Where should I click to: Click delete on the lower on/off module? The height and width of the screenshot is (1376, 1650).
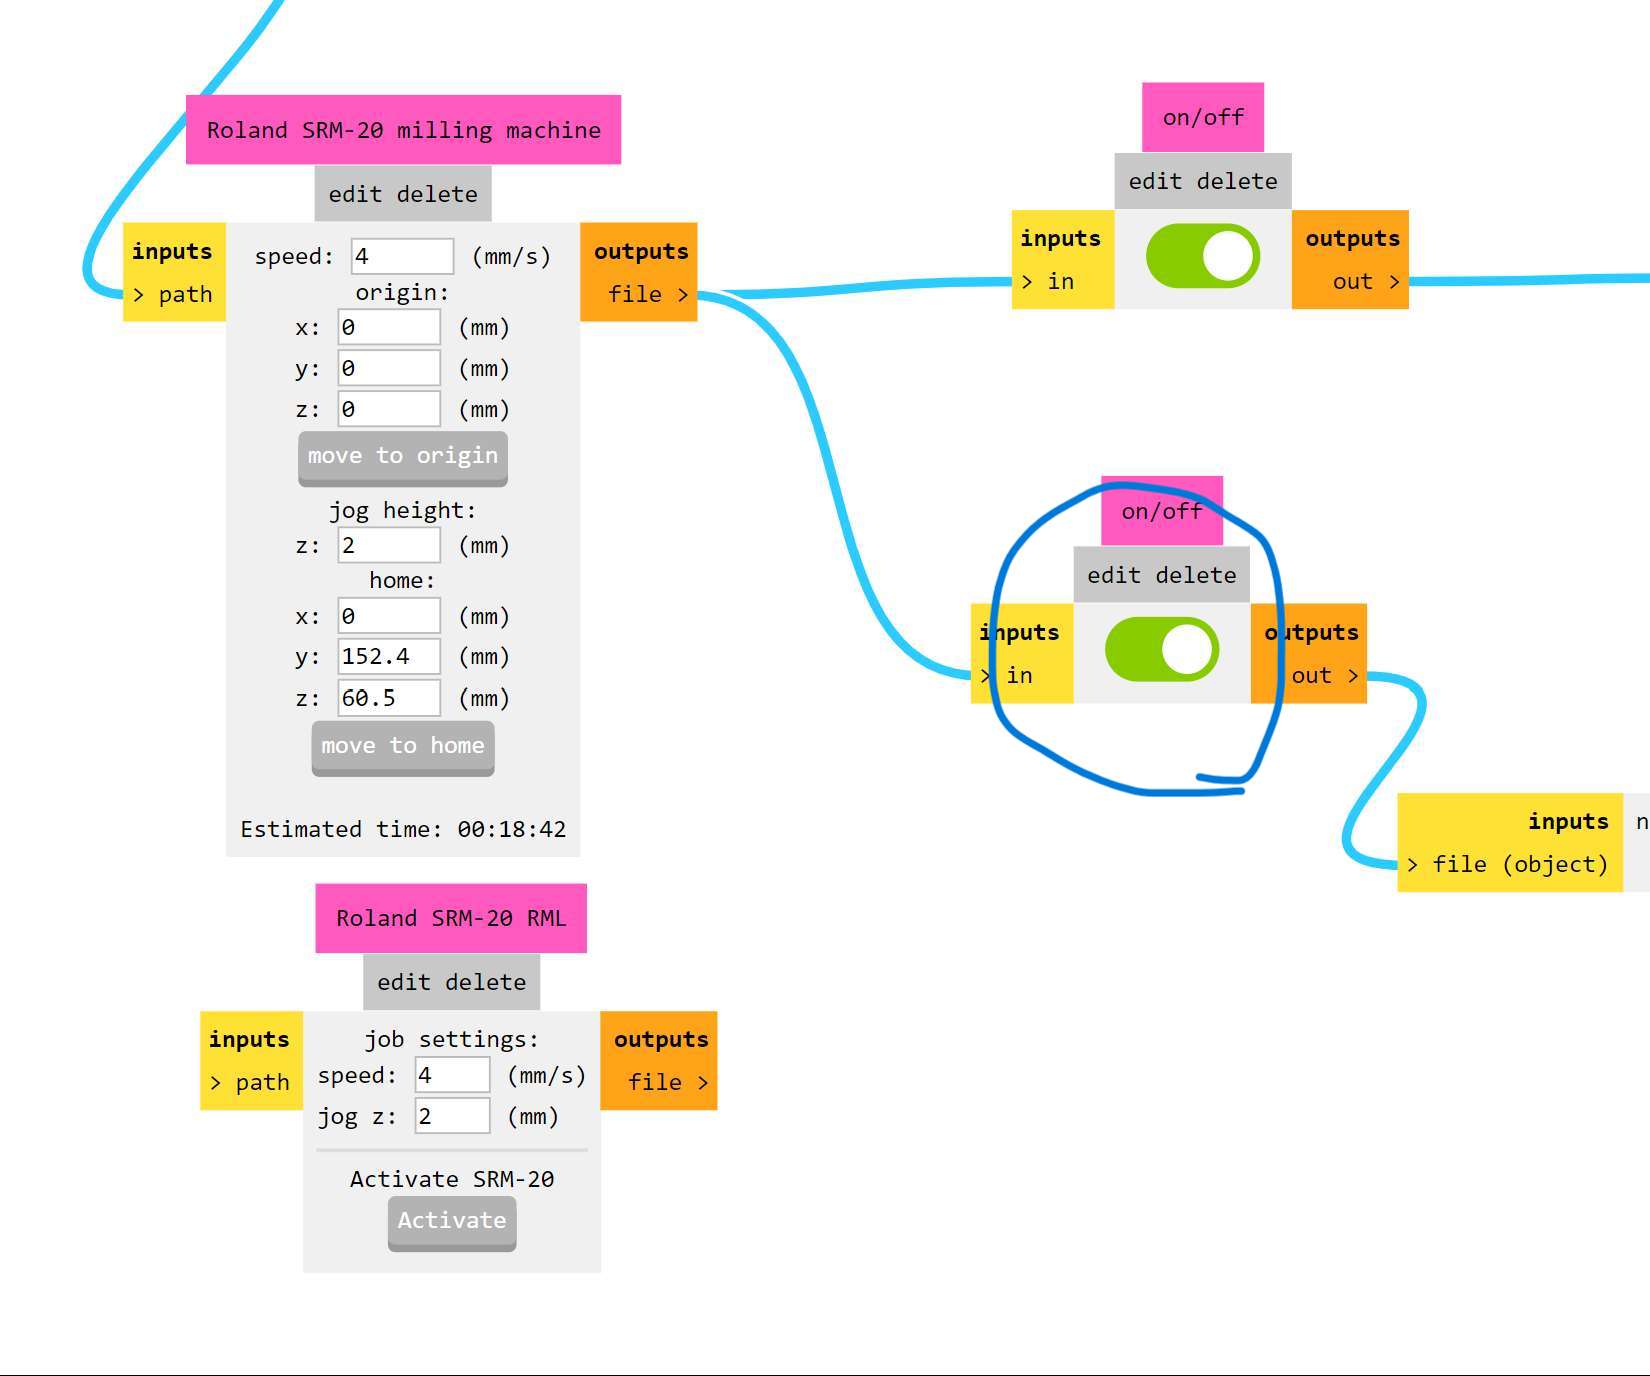1196,575
